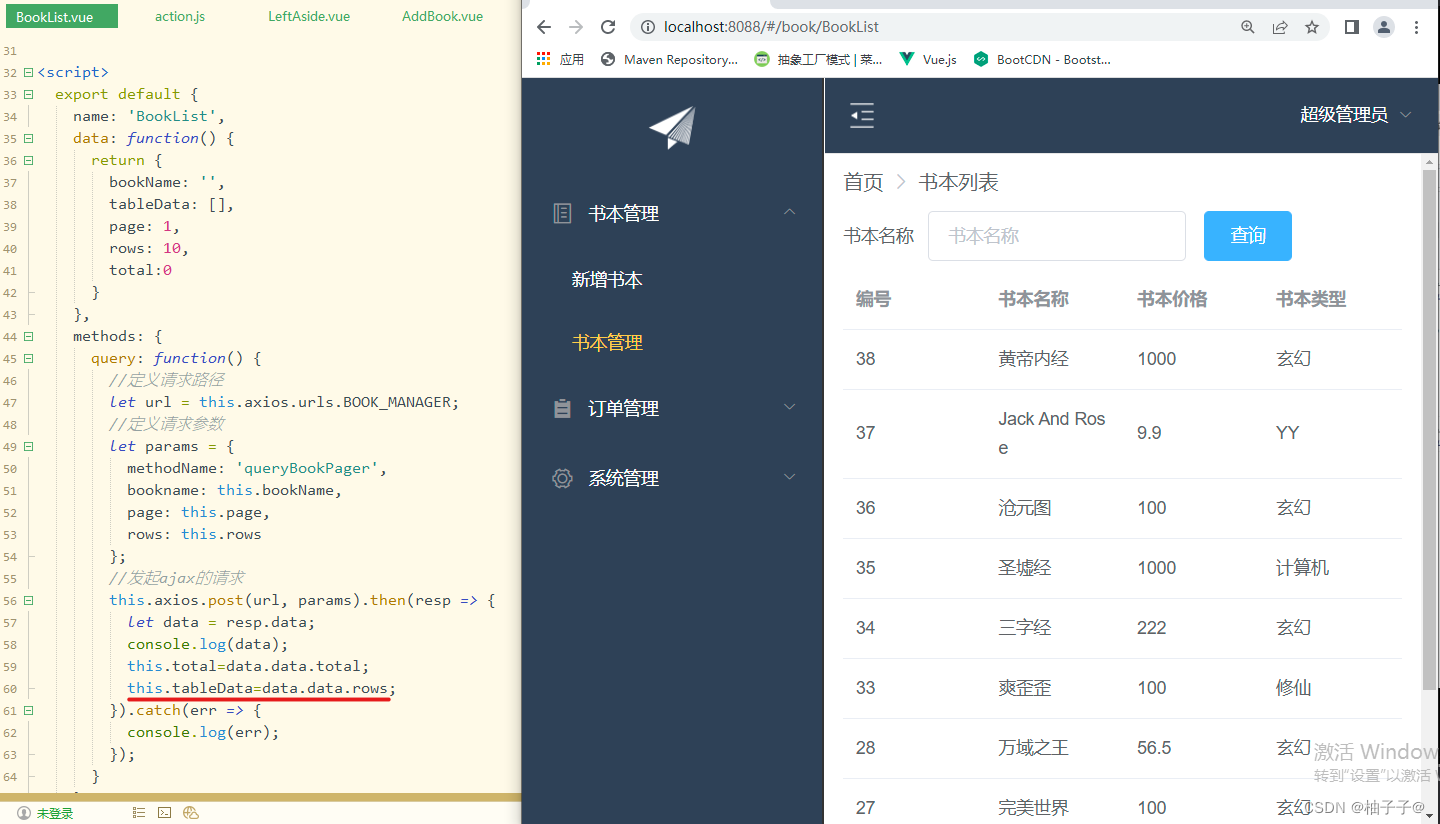Open browser side panel icon
Screen dimensions: 1440x824
point(1352,27)
